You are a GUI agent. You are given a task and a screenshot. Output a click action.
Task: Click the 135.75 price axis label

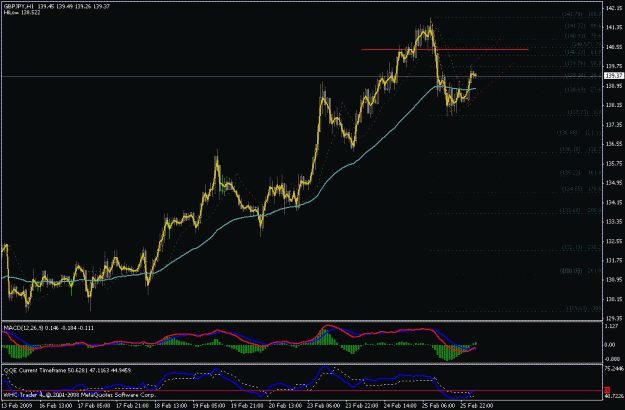(x=614, y=163)
